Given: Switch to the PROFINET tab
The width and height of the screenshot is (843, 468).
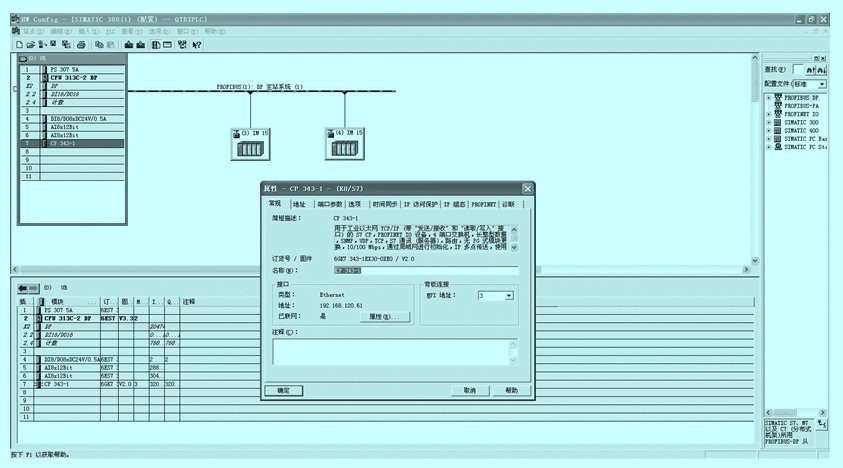Looking at the screenshot, I should pos(483,204).
